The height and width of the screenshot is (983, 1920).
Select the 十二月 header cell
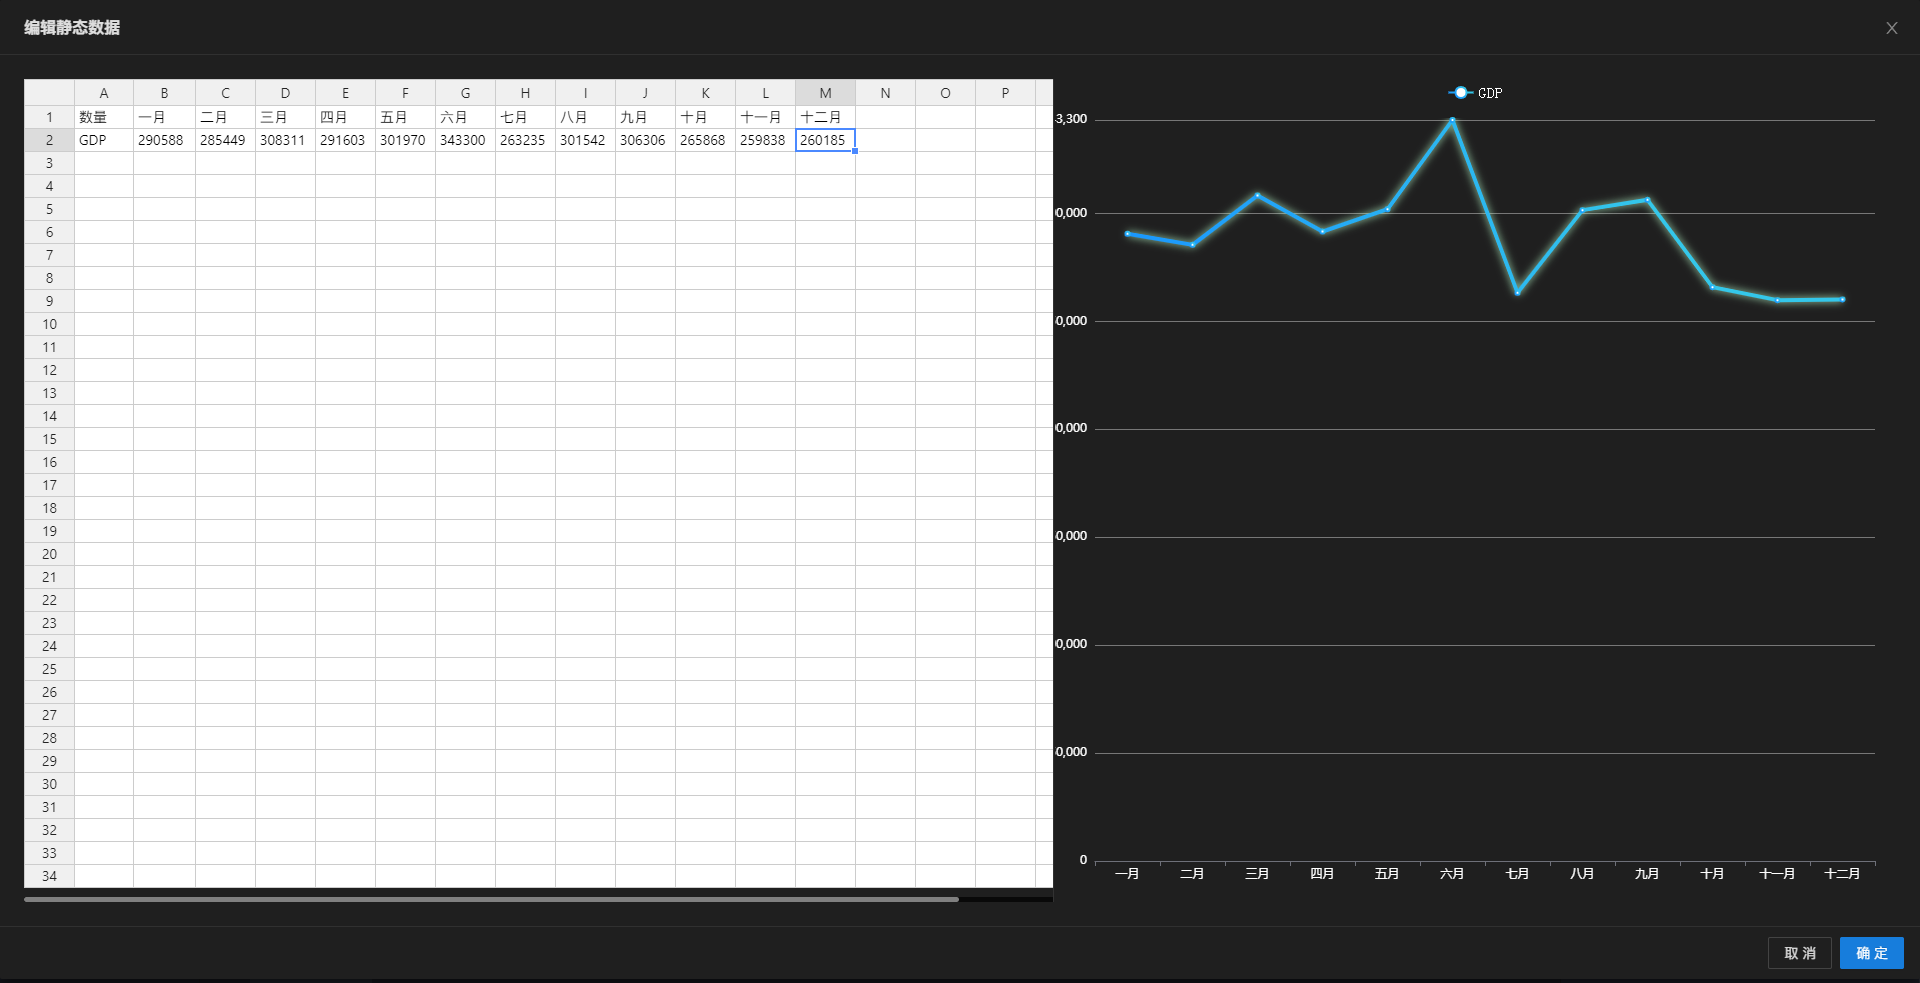coord(825,117)
